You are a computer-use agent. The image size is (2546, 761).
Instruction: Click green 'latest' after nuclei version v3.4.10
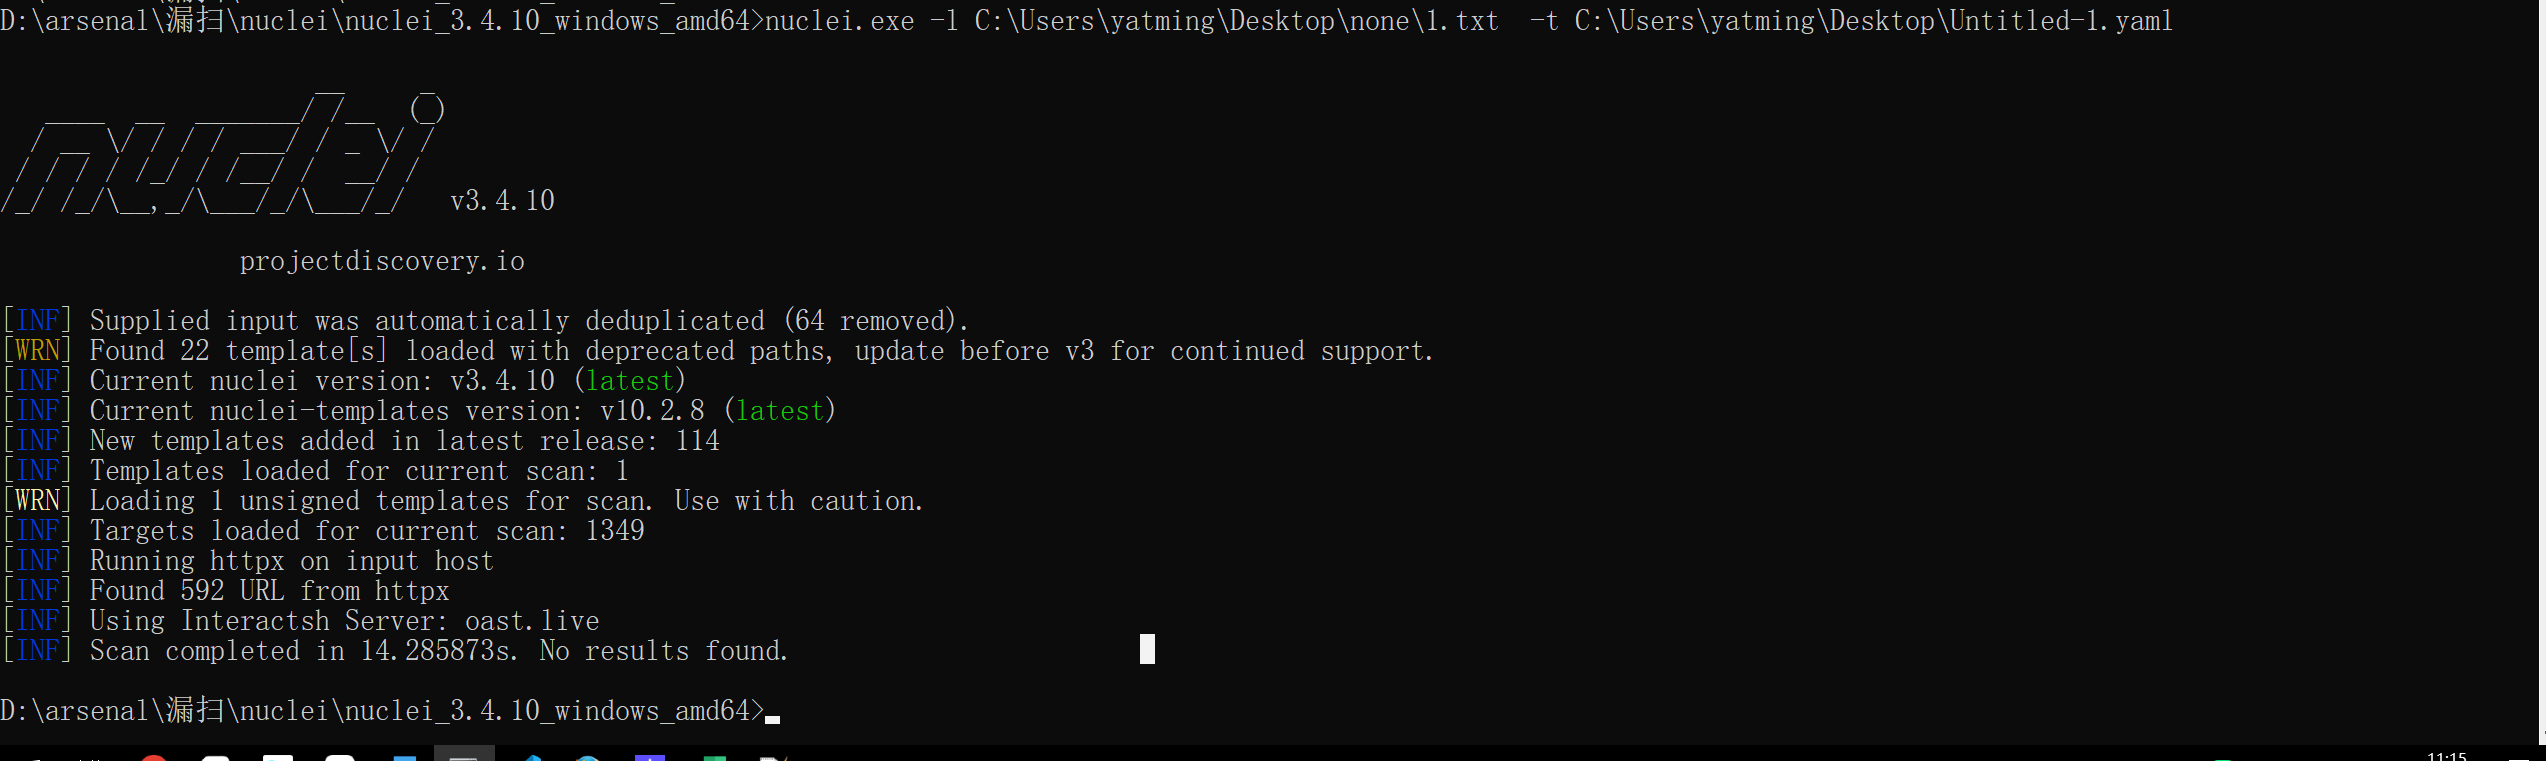pos(630,381)
